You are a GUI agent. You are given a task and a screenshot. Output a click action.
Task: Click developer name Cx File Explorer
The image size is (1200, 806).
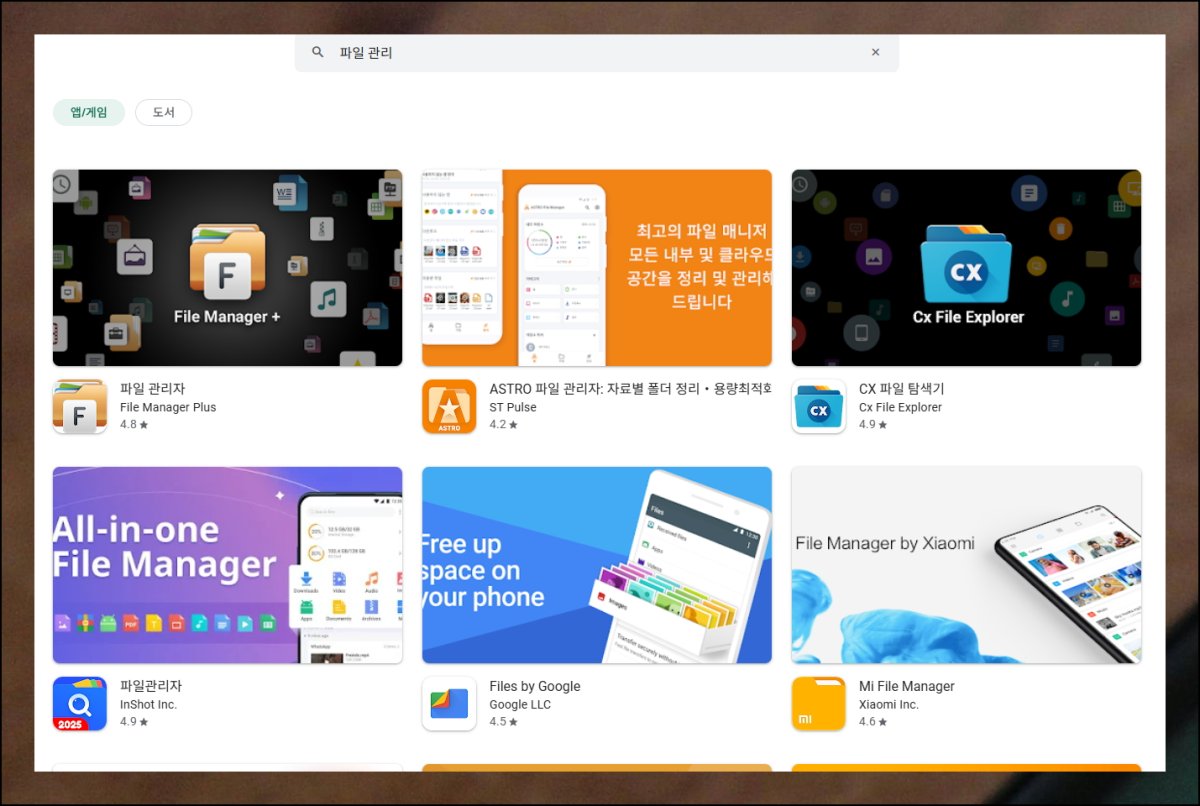click(900, 407)
